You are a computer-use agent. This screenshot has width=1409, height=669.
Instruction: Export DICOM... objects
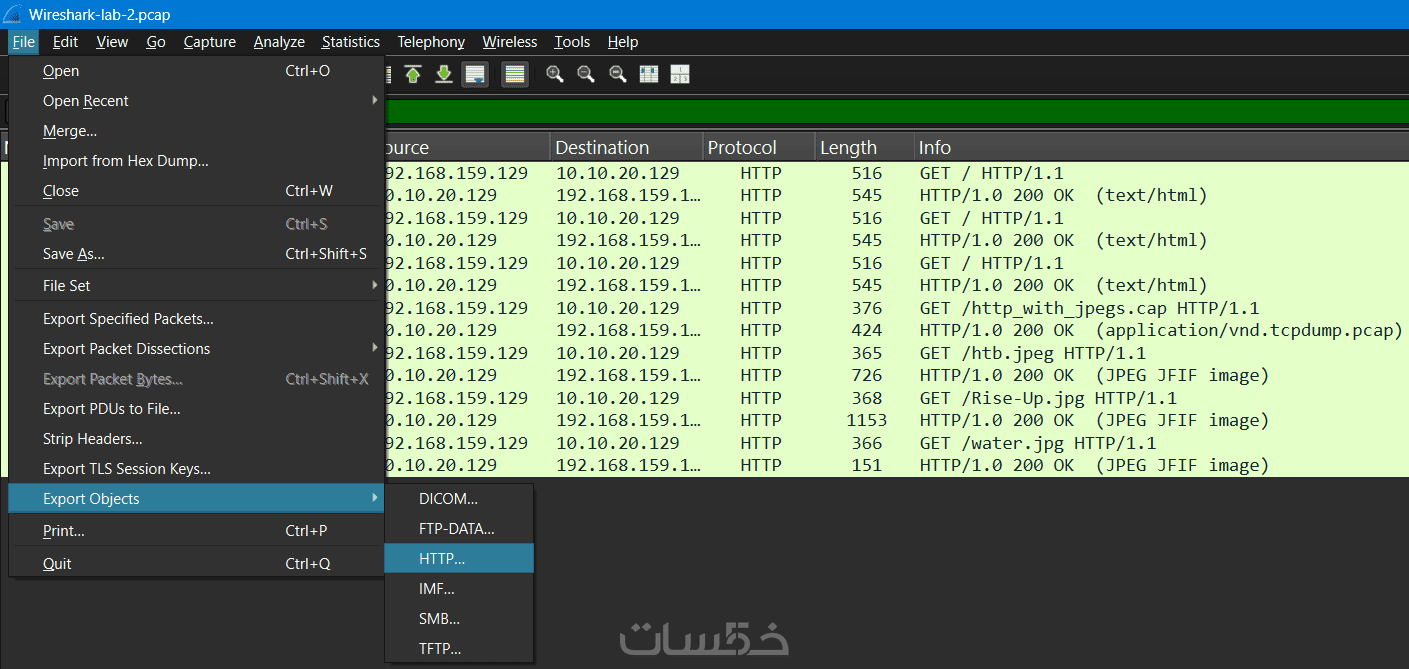click(459, 499)
